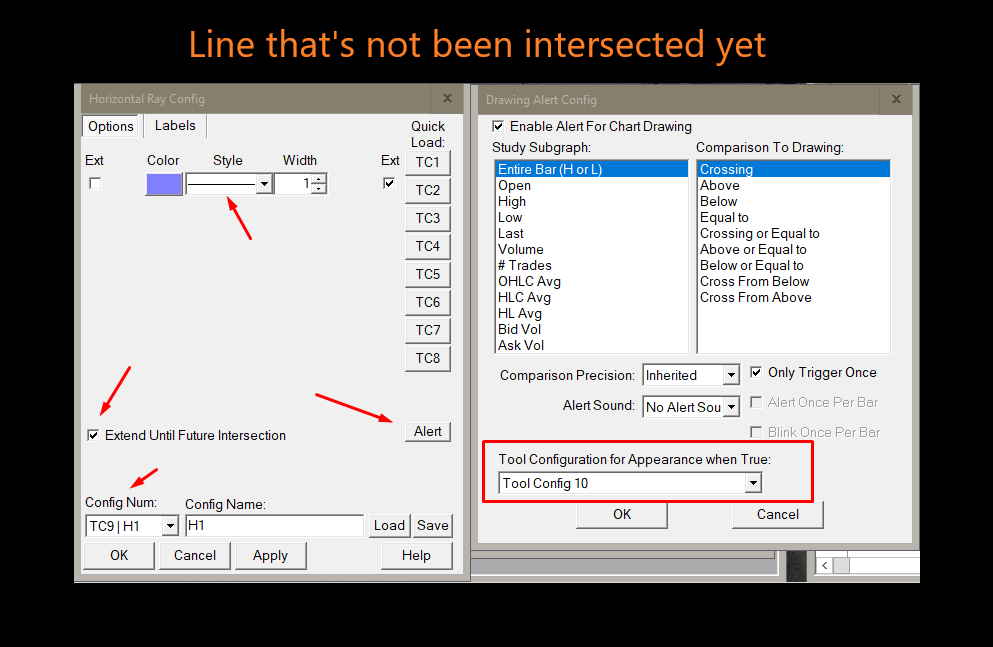Open Comparison Precision dropdown showing Inherited
993x647 pixels.
click(x=691, y=375)
